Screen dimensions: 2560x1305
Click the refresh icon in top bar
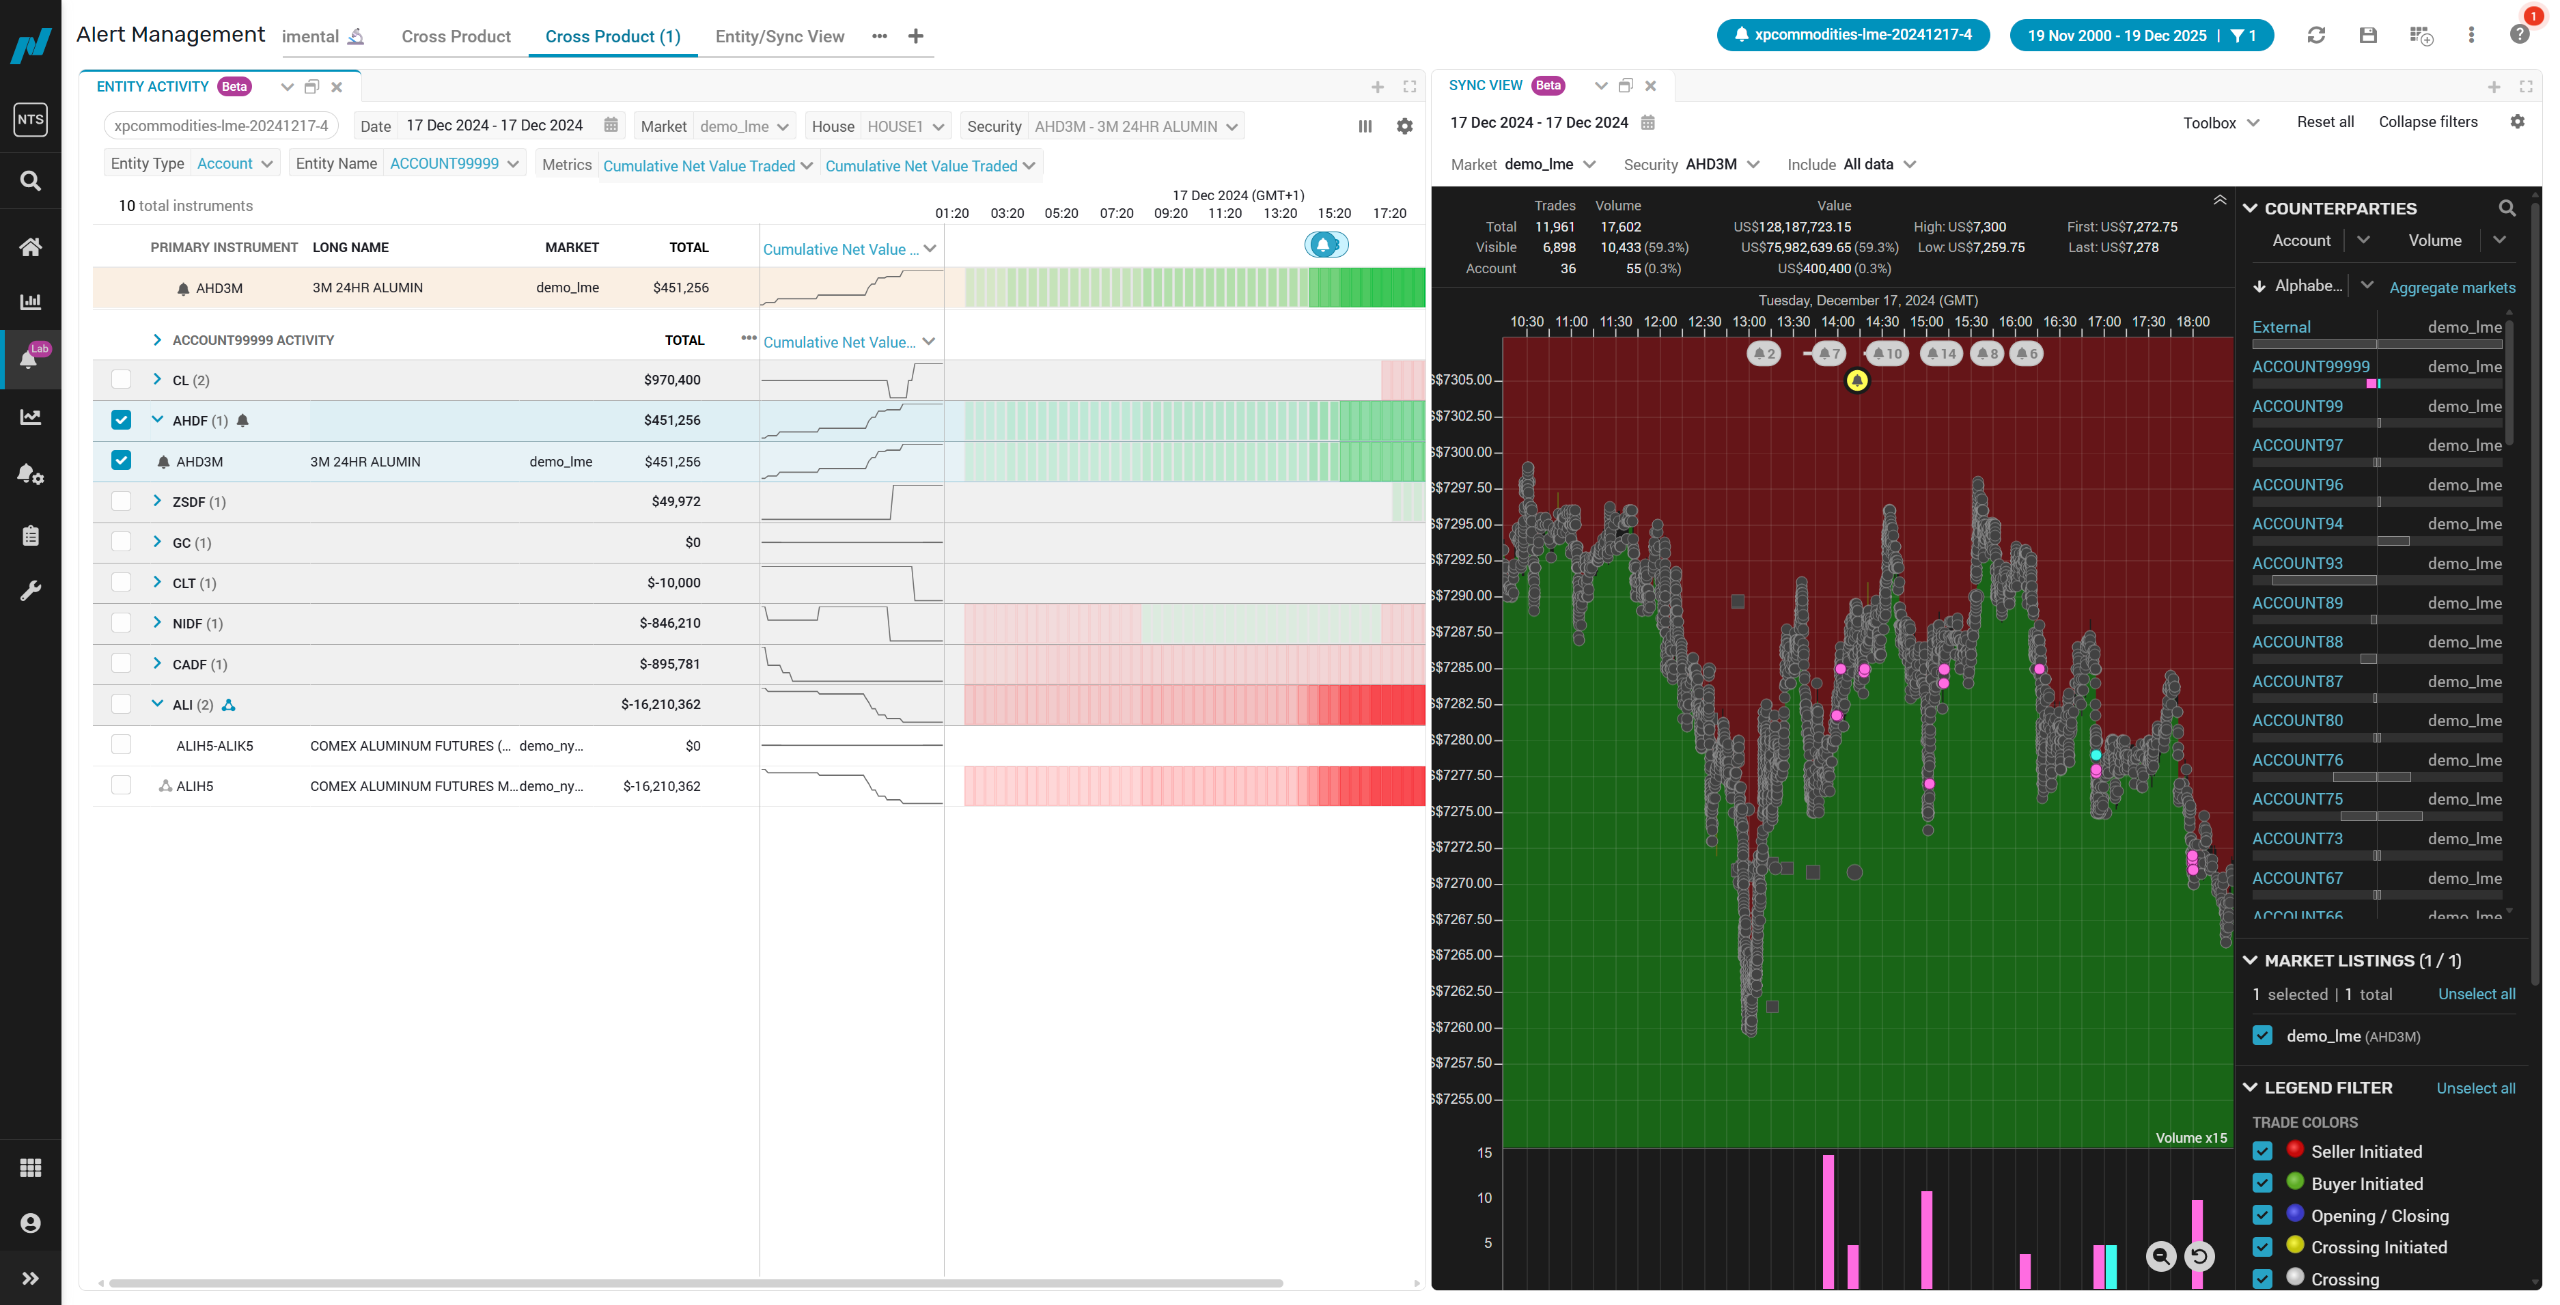point(2316,35)
